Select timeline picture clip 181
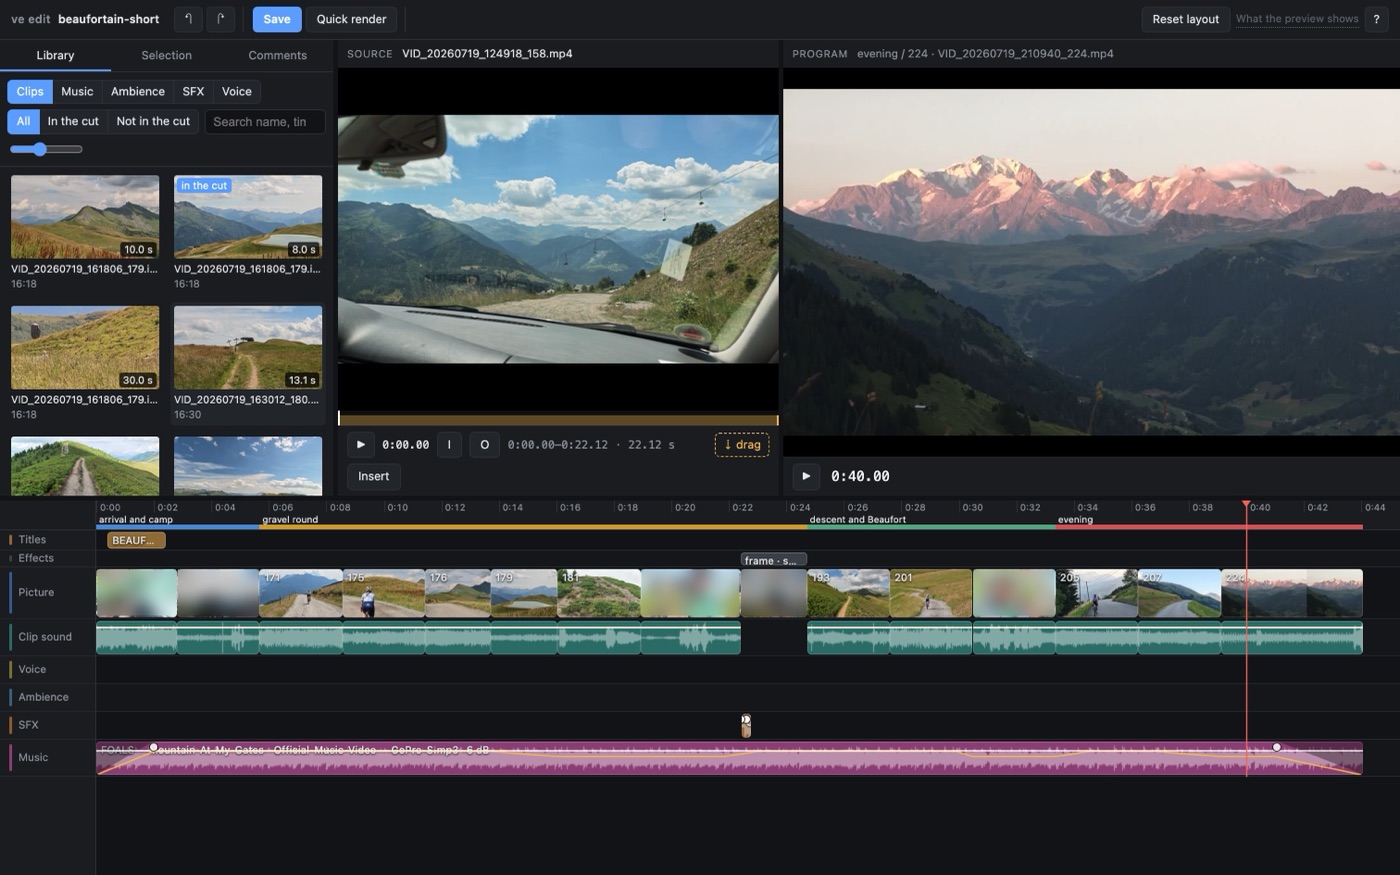Image resolution: width=1400 pixels, height=875 pixels. (x=599, y=593)
